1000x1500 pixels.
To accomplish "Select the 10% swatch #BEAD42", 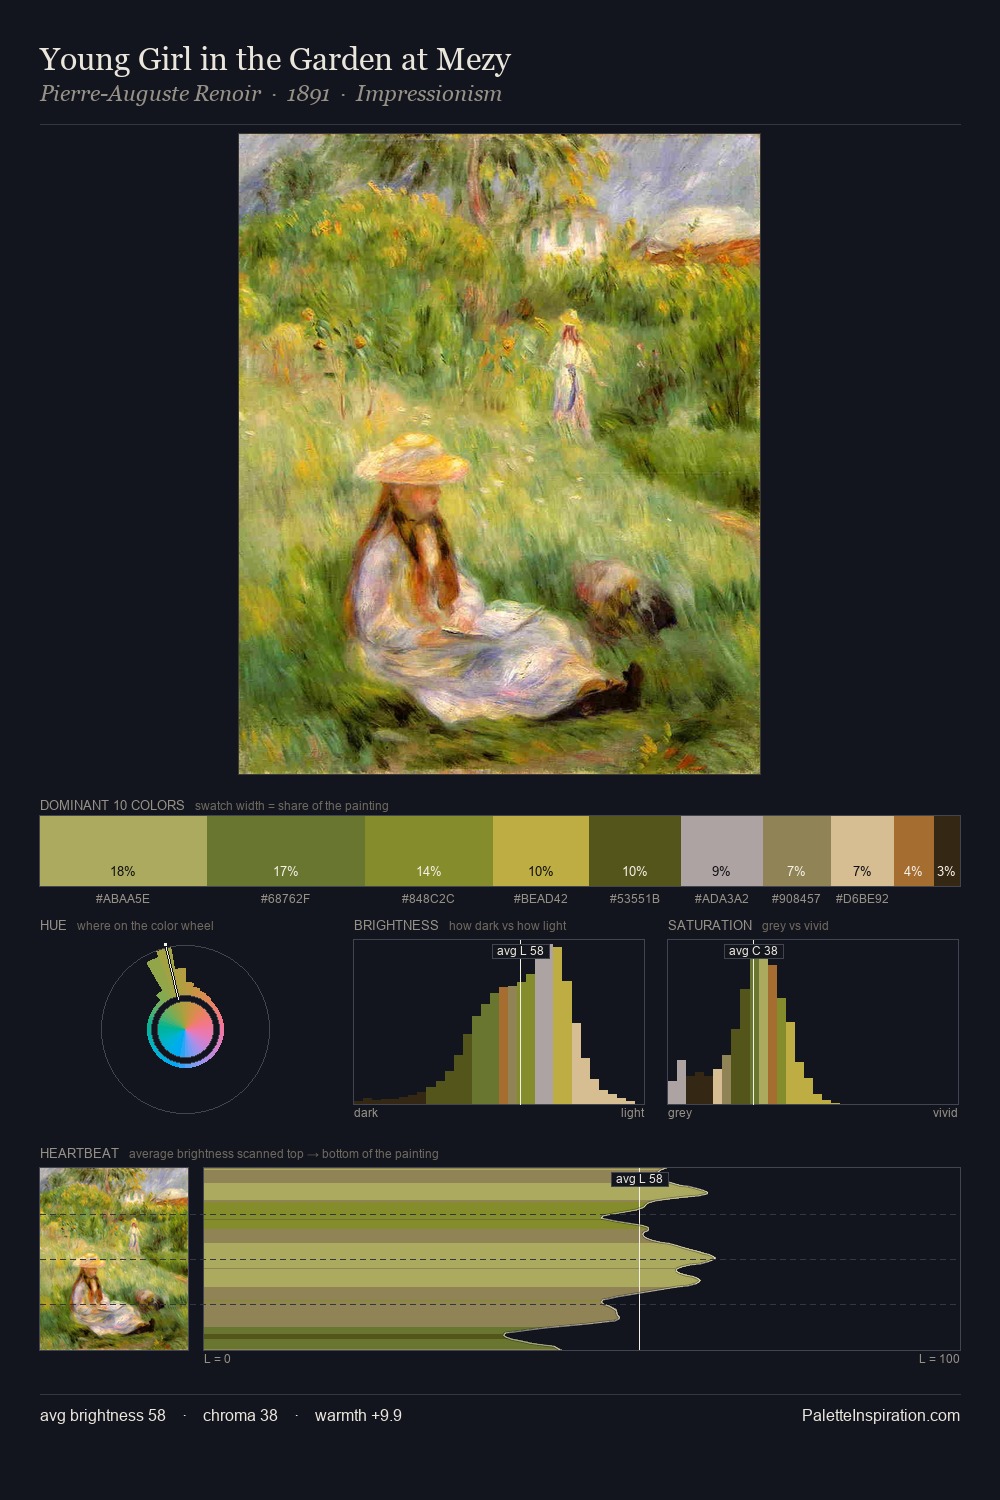I will click(541, 851).
